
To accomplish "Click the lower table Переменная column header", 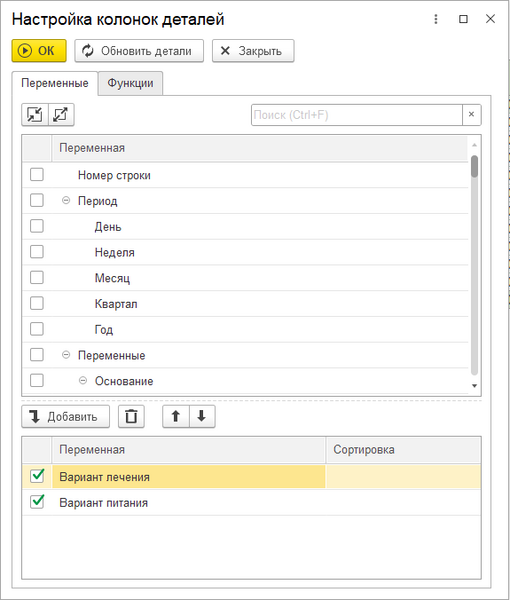I will [x=189, y=450].
